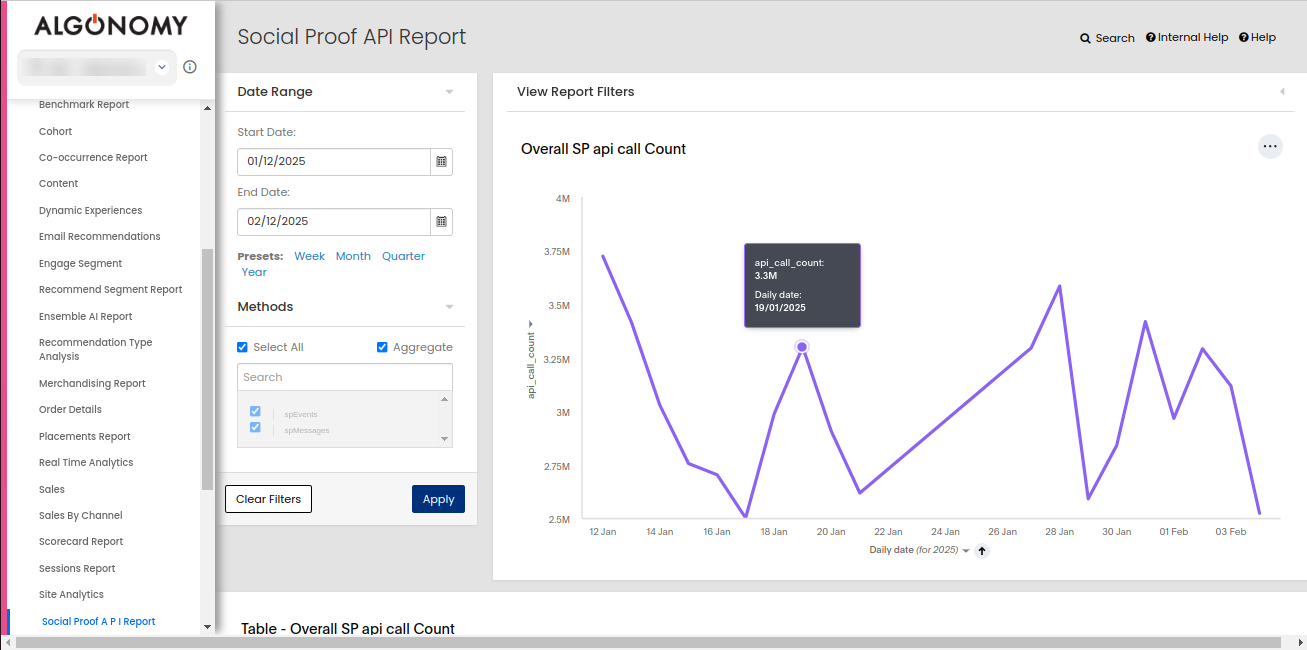Click the sidebar scroll-down arrow
This screenshot has height=650, width=1307.
pyautogui.click(x=207, y=627)
